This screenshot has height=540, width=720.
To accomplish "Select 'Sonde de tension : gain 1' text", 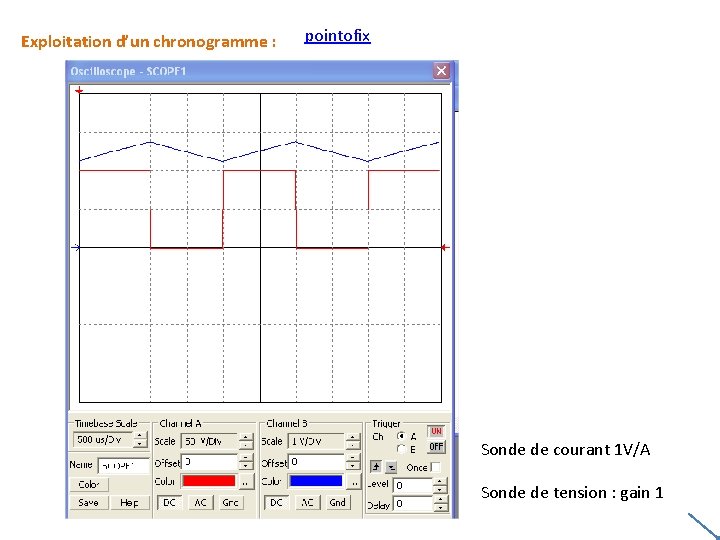I will (572, 493).
